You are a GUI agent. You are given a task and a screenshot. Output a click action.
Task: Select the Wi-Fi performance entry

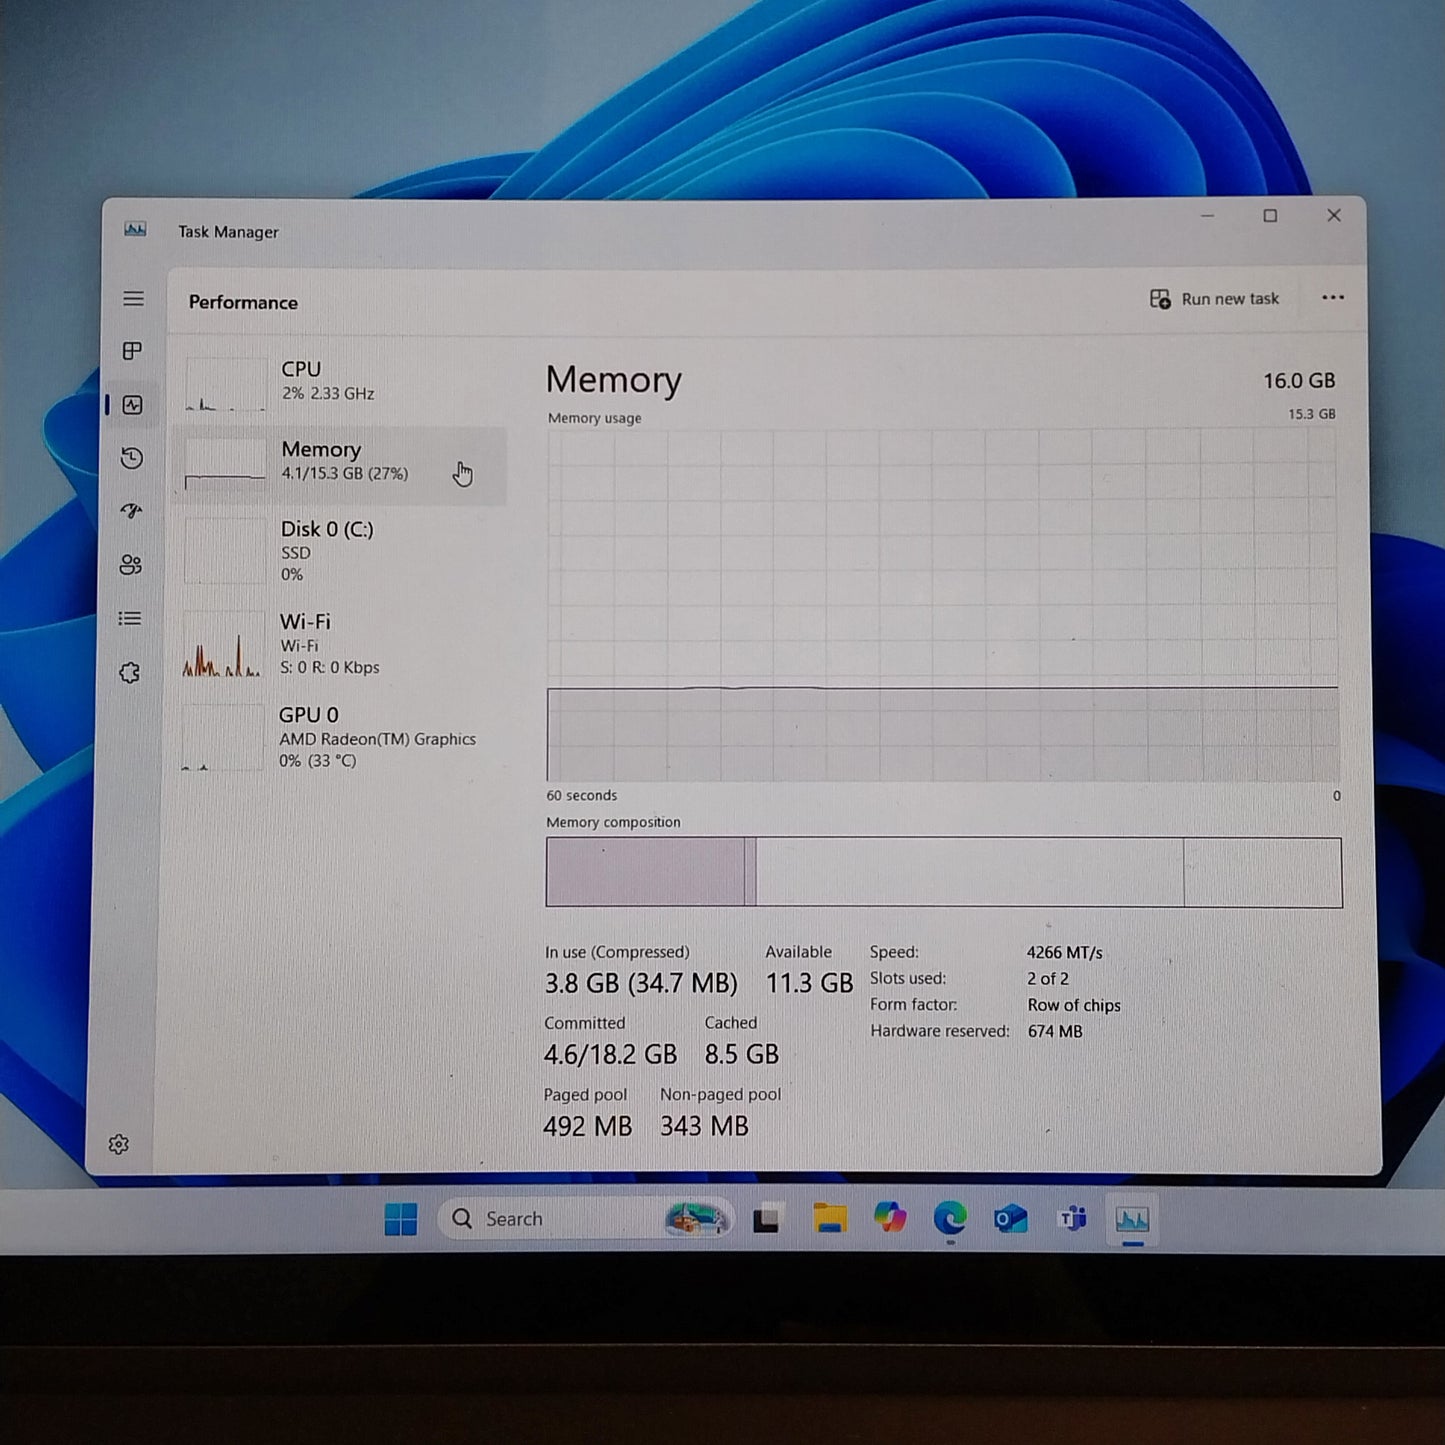click(x=338, y=644)
